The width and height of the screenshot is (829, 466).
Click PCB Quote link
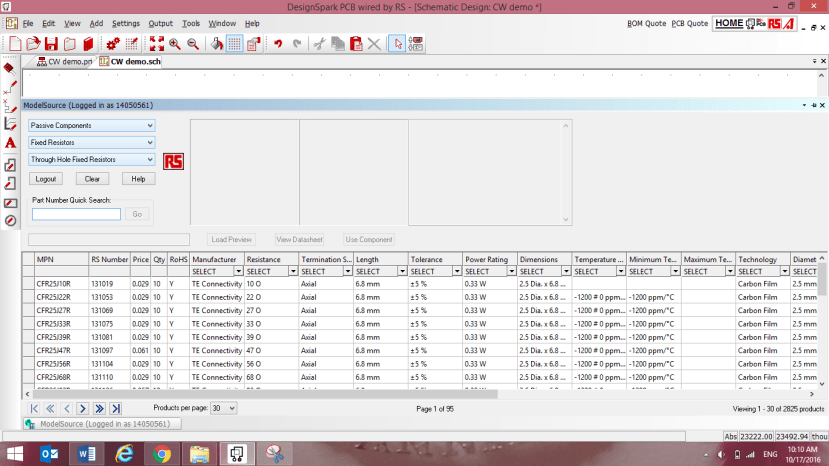(x=689, y=24)
